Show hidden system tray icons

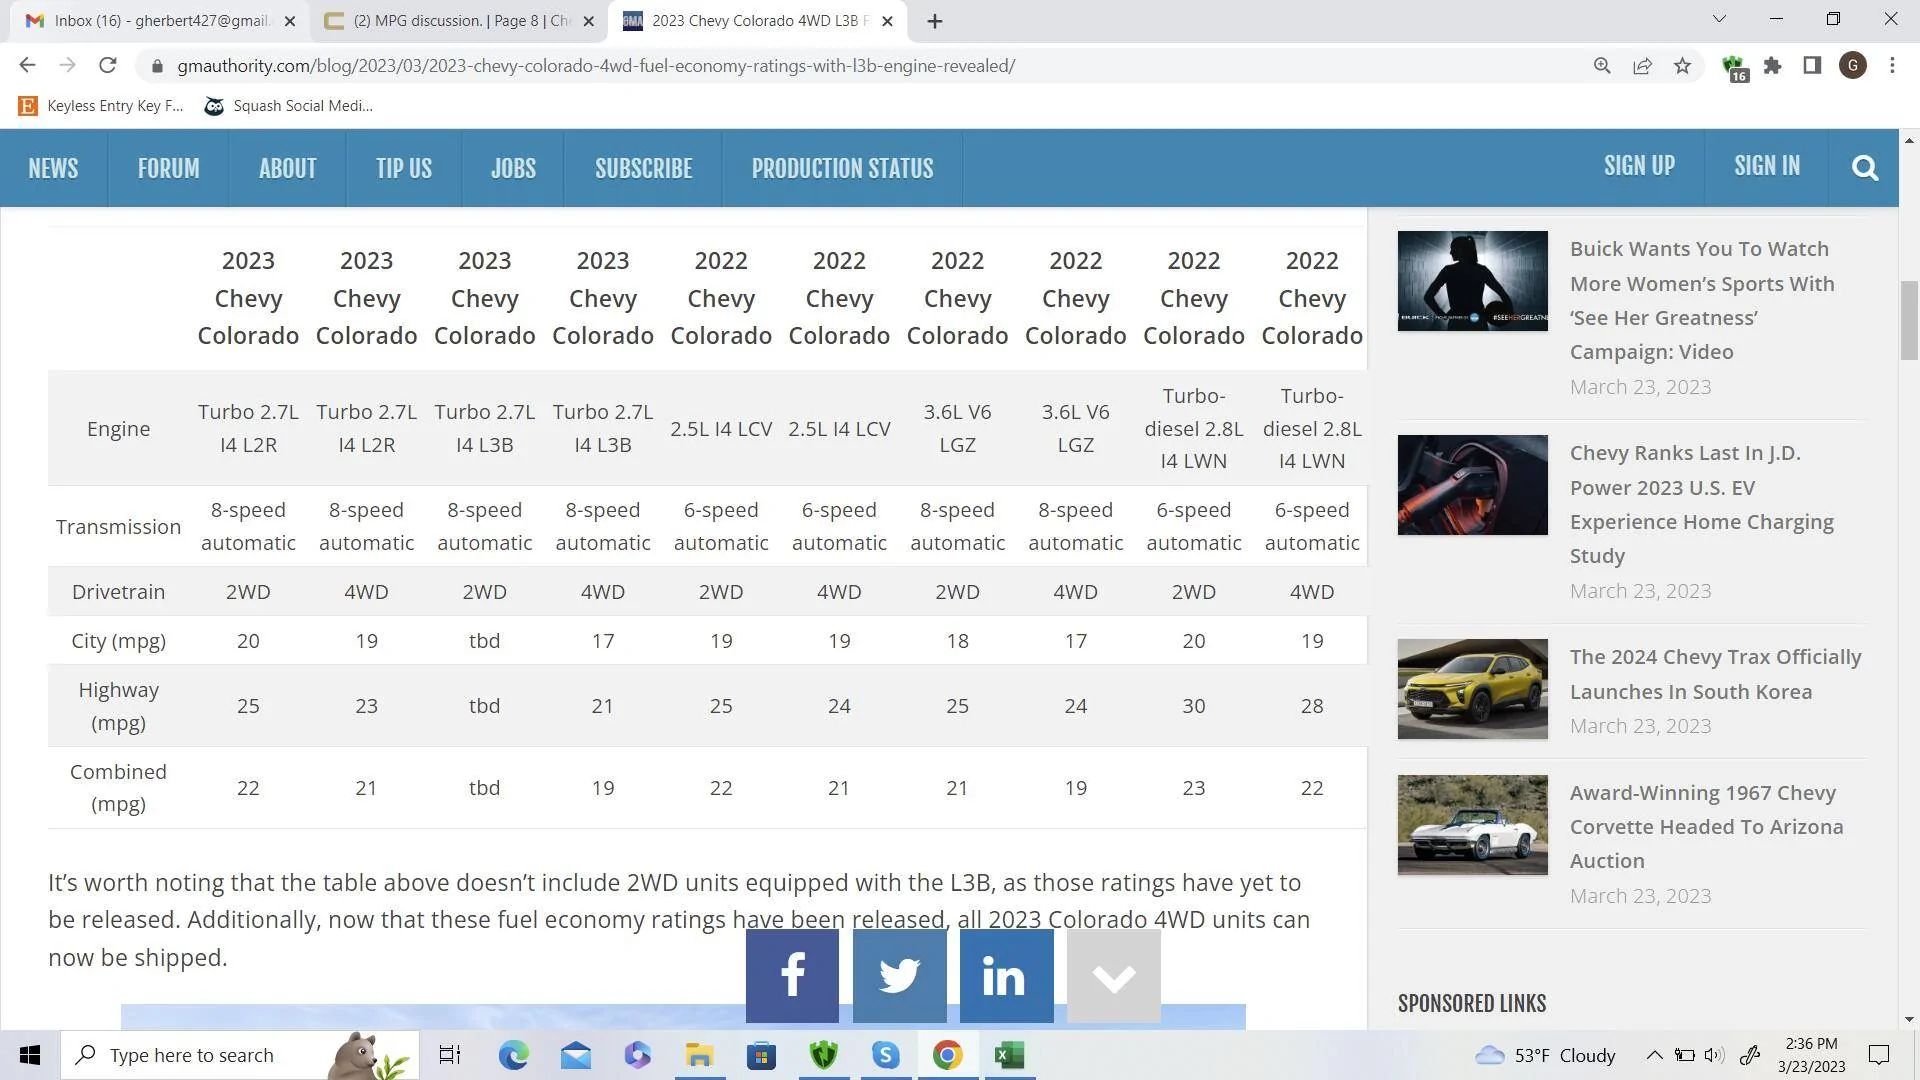point(1654,1055)
